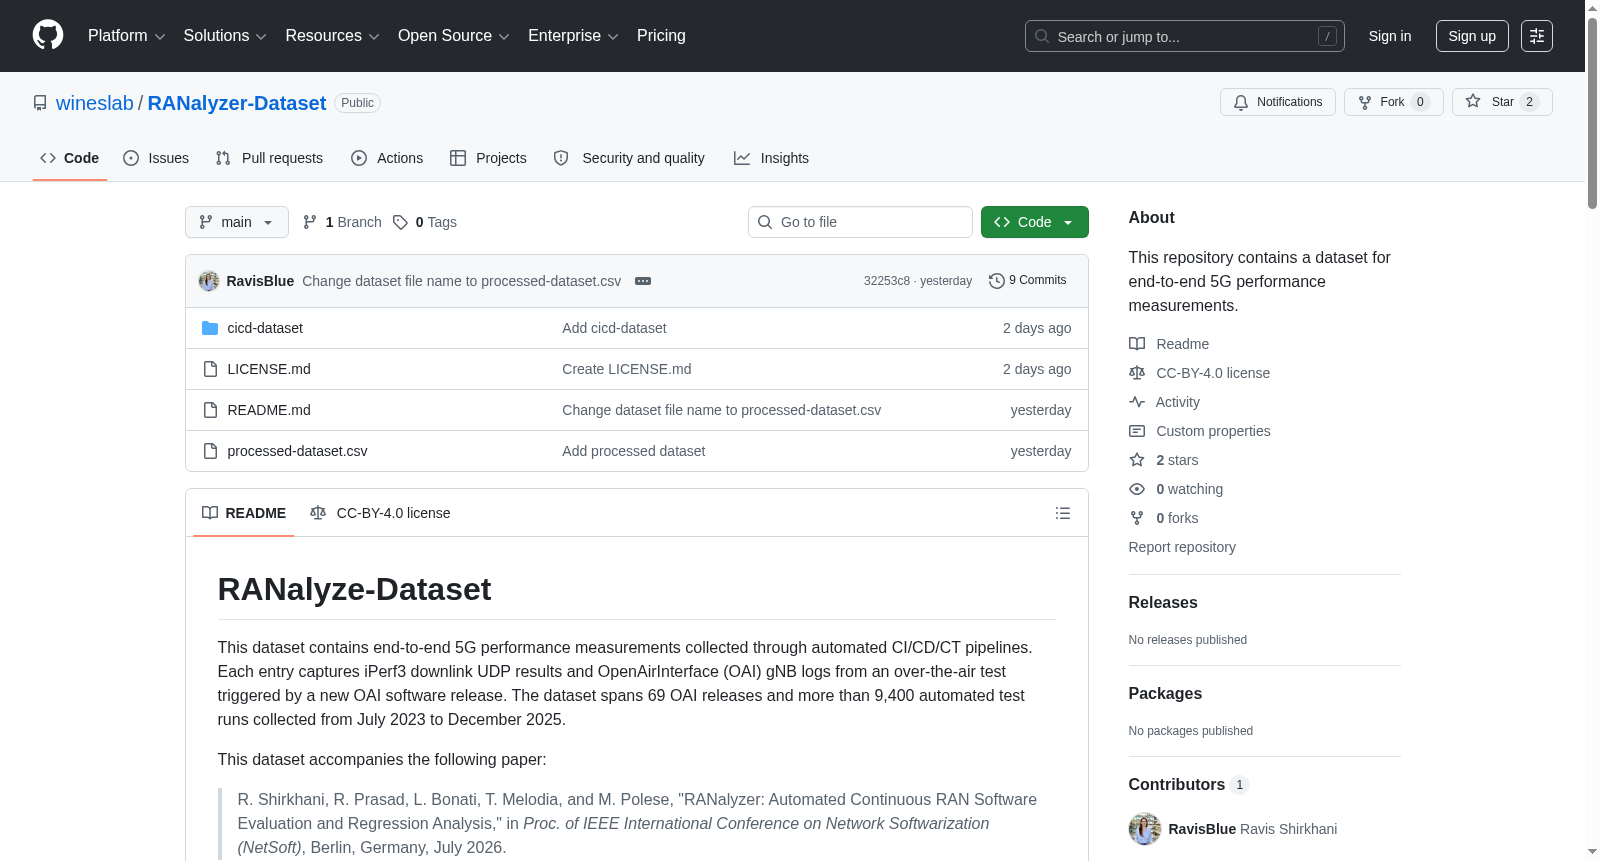1600x861 pixels.
Task: Select the CC-BY-4.0 license tab
Action: (x=380, y=513)
